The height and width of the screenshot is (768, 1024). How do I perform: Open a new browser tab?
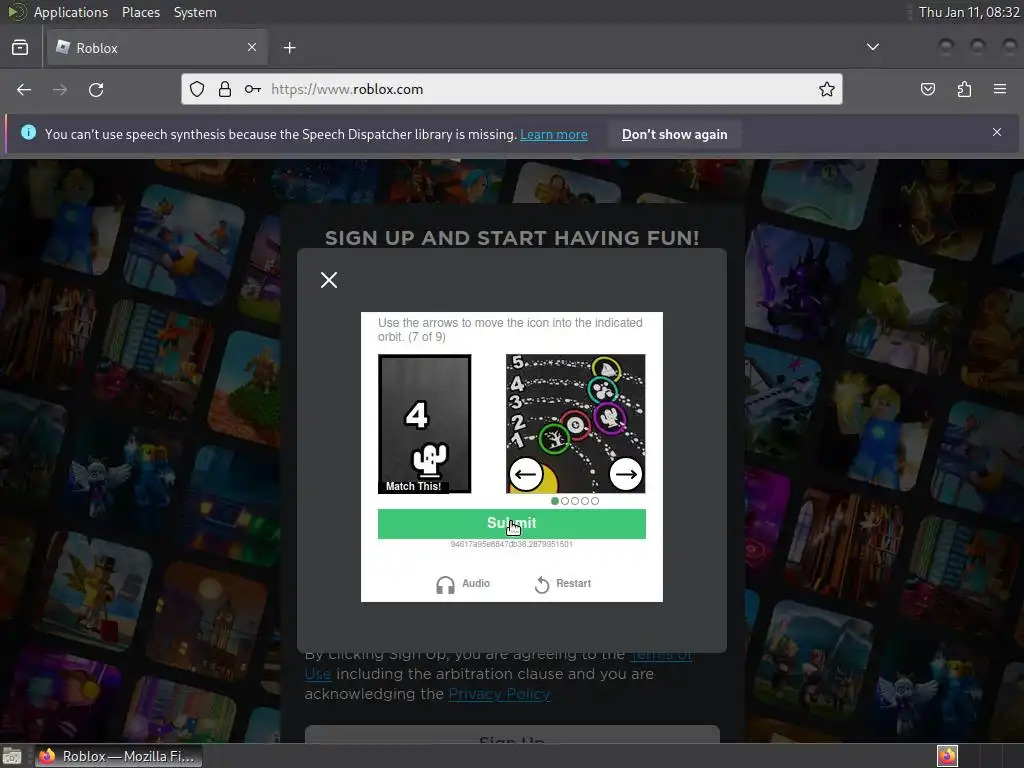290,48
